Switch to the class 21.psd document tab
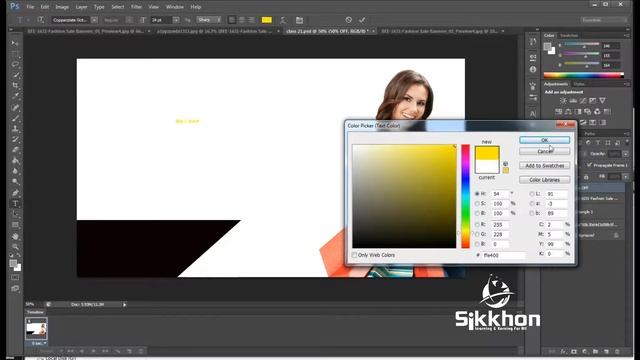Viewport: 640px width, 360px height. tap(327, 31)
